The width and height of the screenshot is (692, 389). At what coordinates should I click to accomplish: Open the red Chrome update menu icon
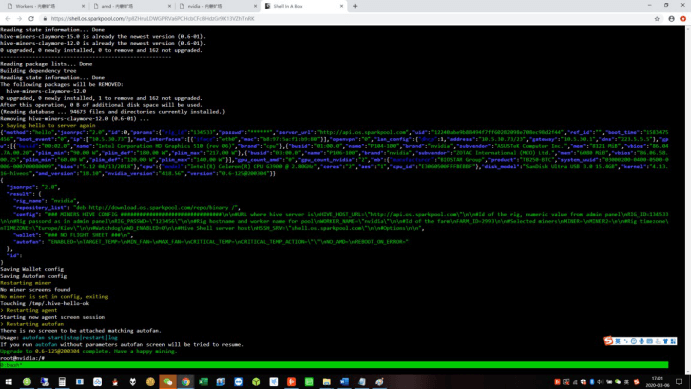point(683,19)
